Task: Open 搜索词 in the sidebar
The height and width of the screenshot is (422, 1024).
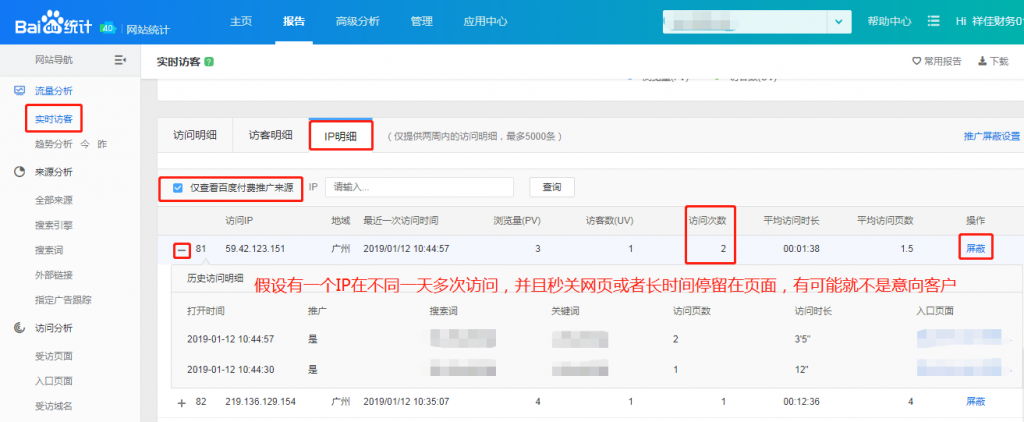Action: click(x=49, y=250)
